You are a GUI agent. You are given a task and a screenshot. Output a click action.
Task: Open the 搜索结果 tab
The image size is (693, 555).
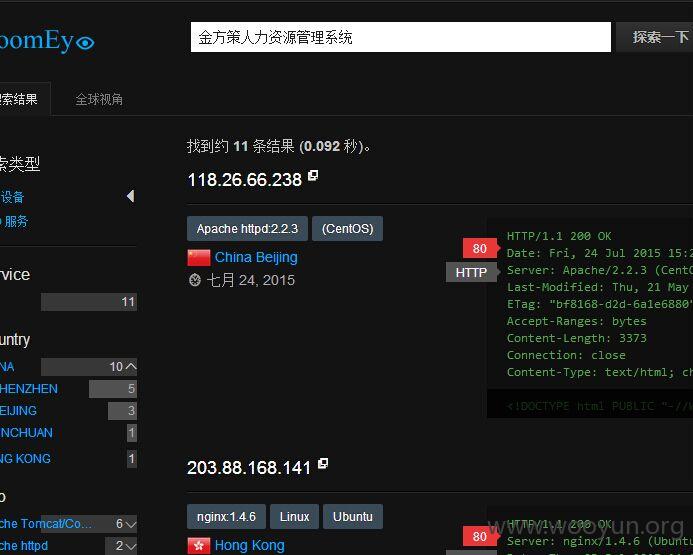(25, 99)
